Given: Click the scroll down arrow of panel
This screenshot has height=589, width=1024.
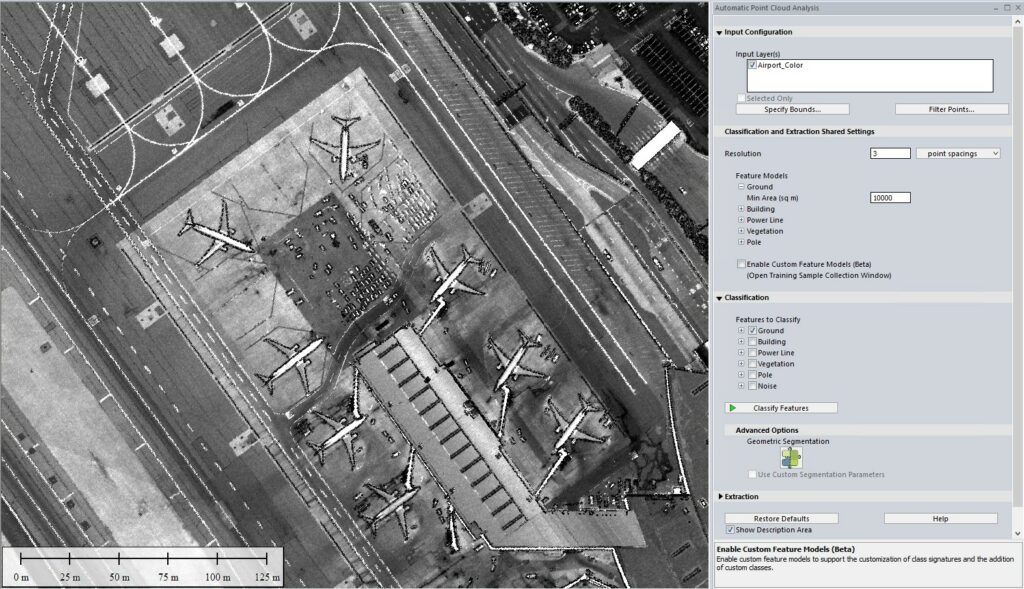Looking at the screenshot, I should point(1018,534).
